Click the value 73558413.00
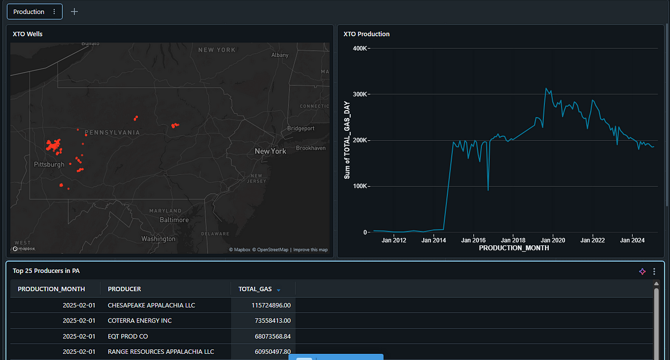670x360 pixels. pos(273,321)
